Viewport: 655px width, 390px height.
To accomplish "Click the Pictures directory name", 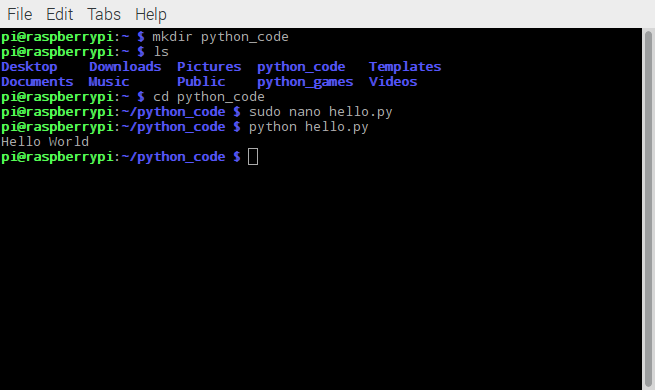I will pyautogui.click(x=209, y=66).
